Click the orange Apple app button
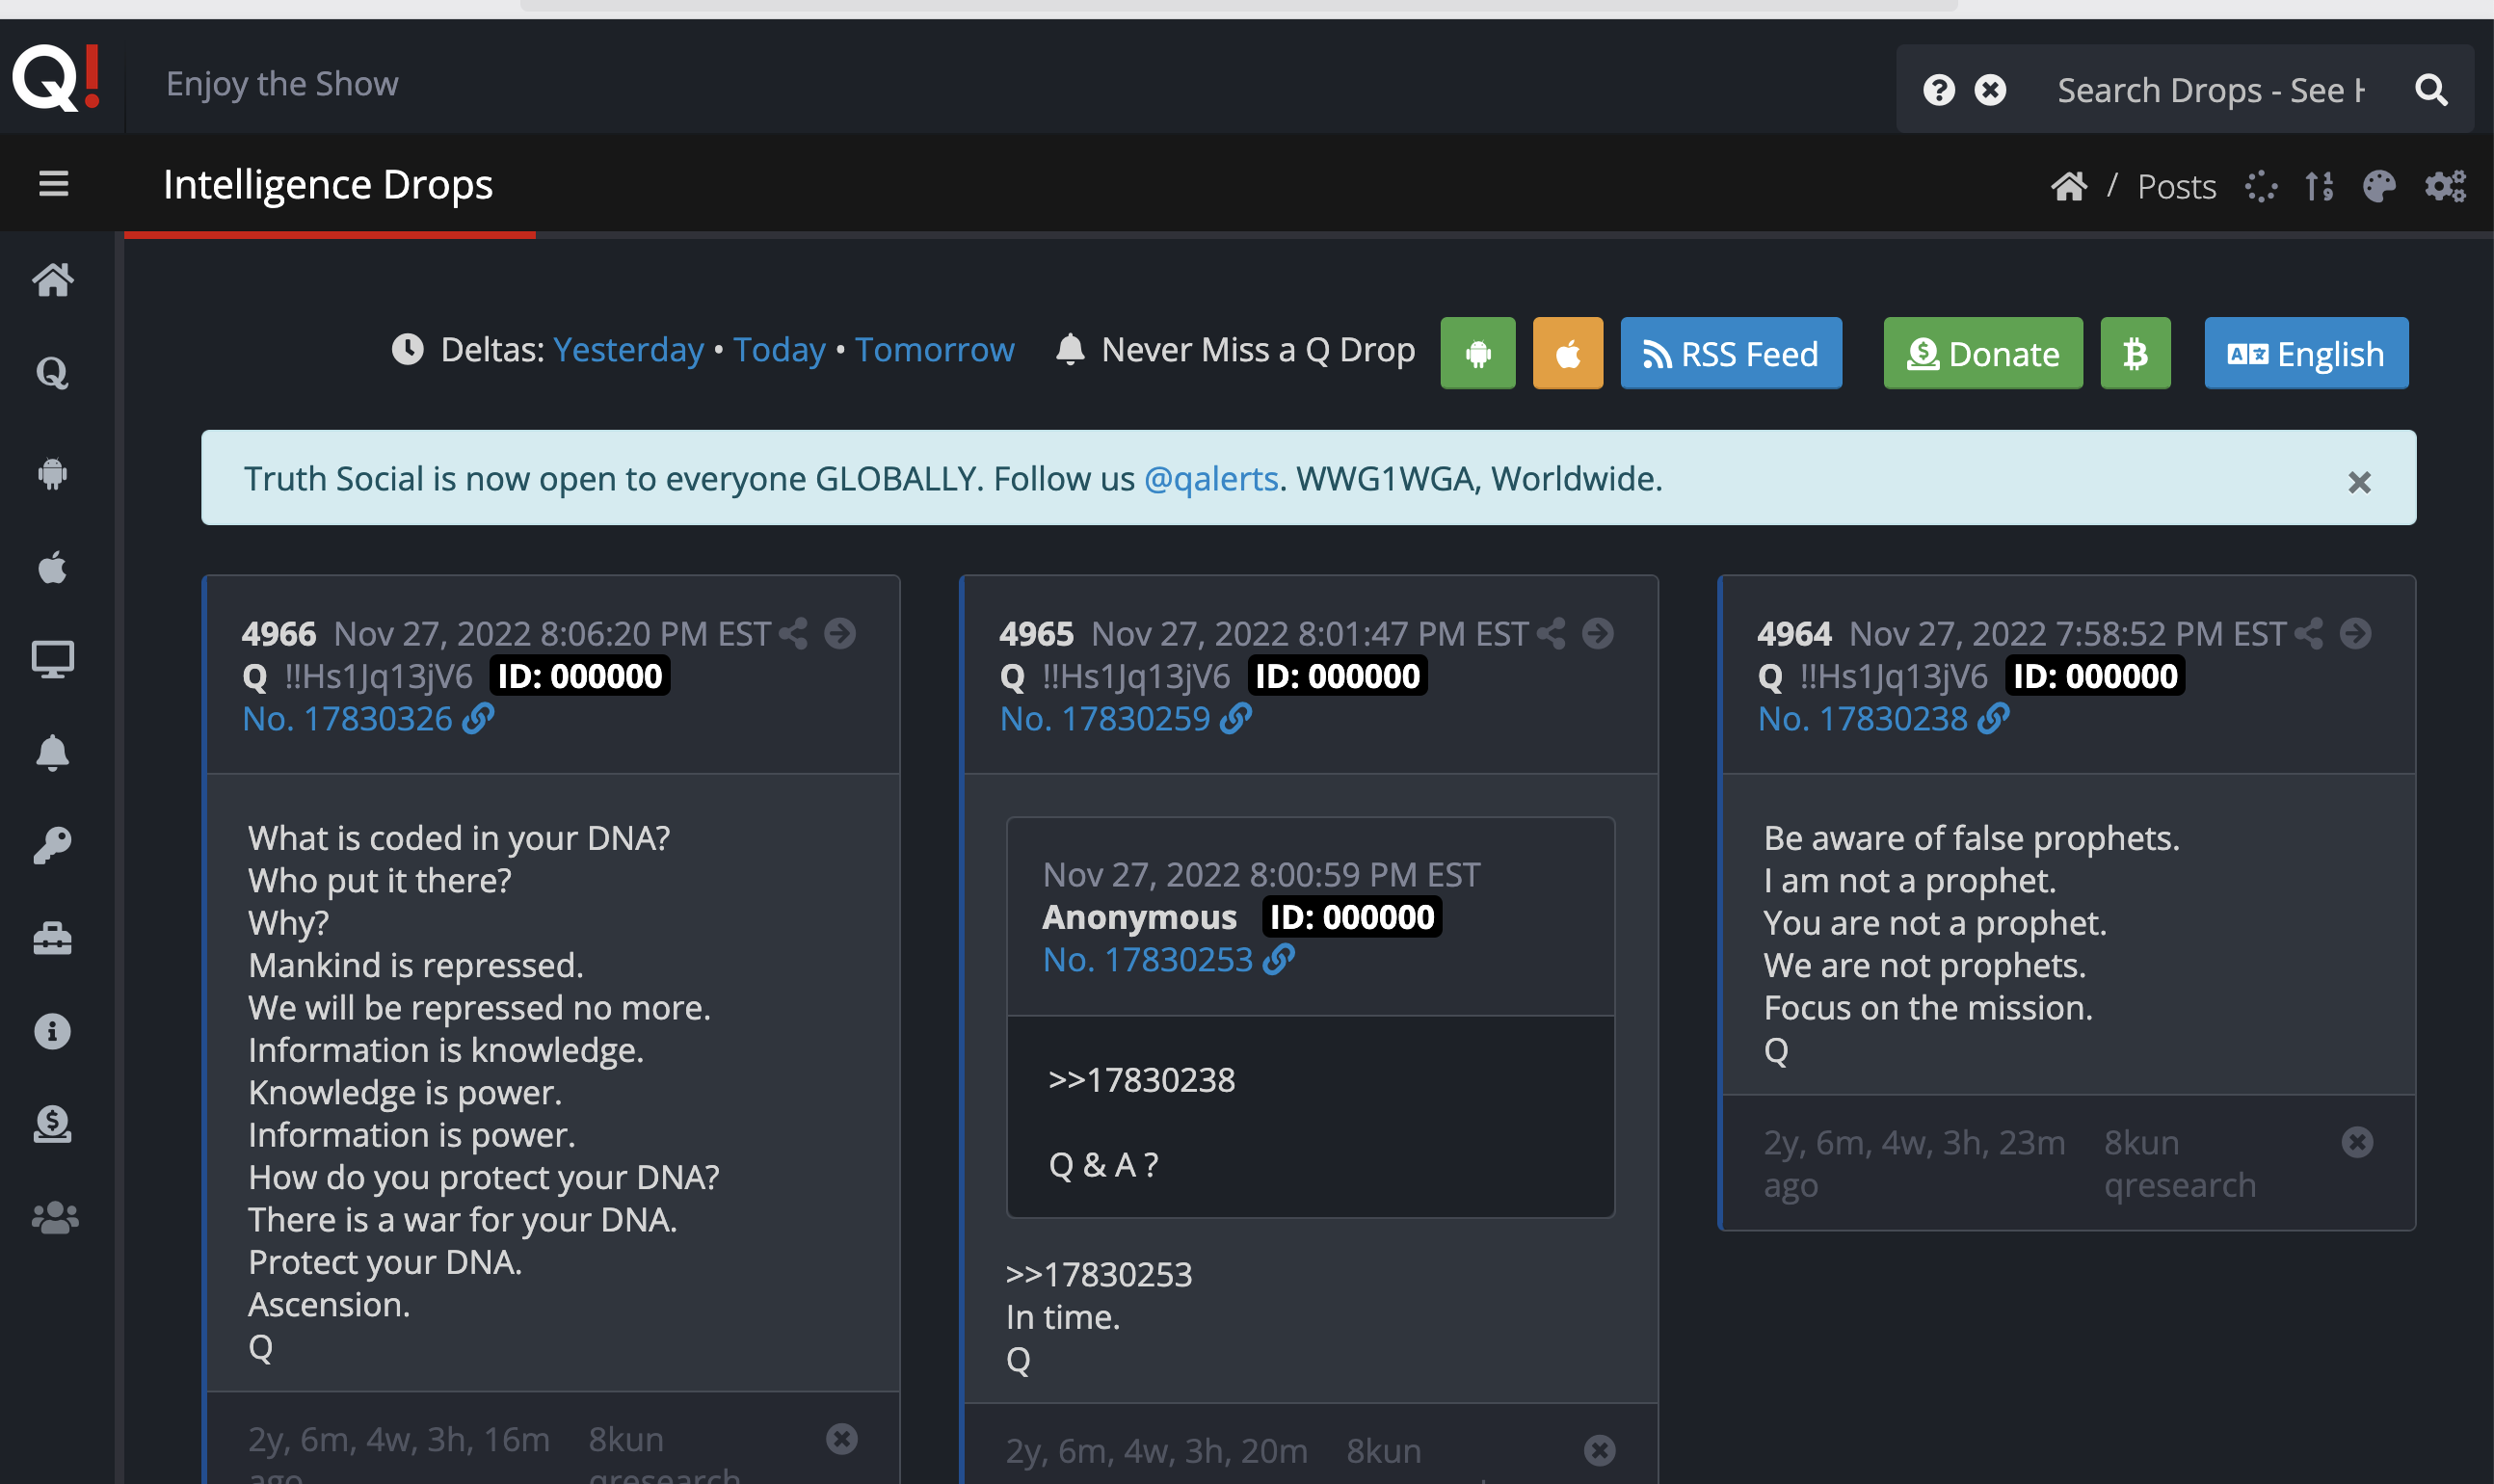Viewport: 2494px width, 1484px height. [1567, 353]
